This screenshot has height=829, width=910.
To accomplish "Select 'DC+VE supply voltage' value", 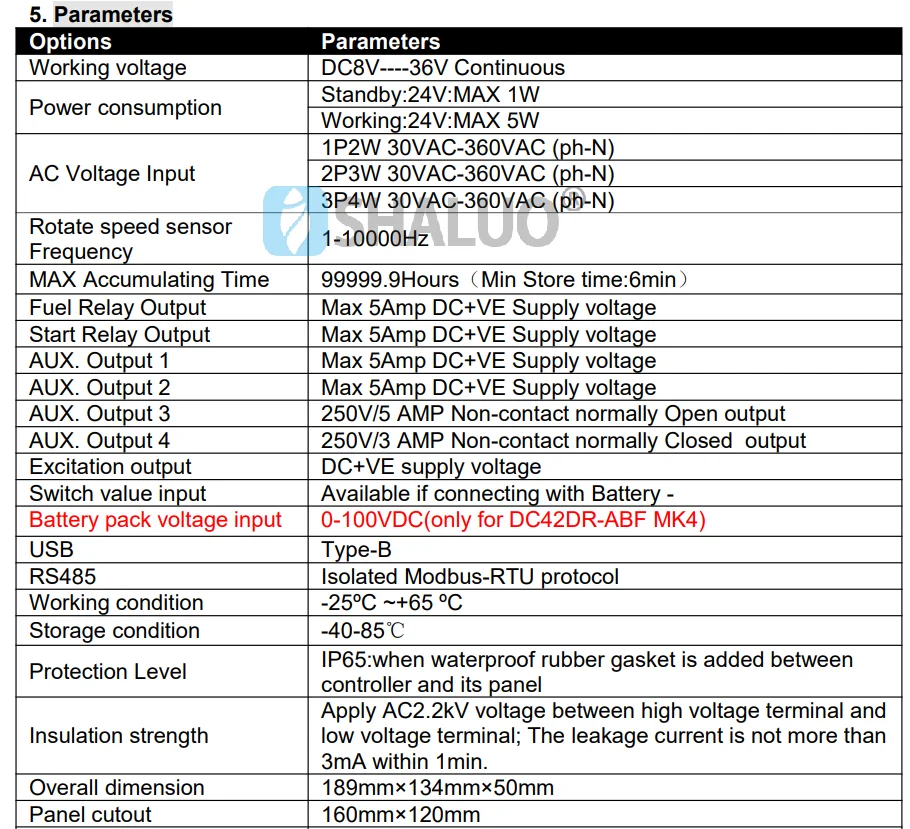I will pos(431,467).
